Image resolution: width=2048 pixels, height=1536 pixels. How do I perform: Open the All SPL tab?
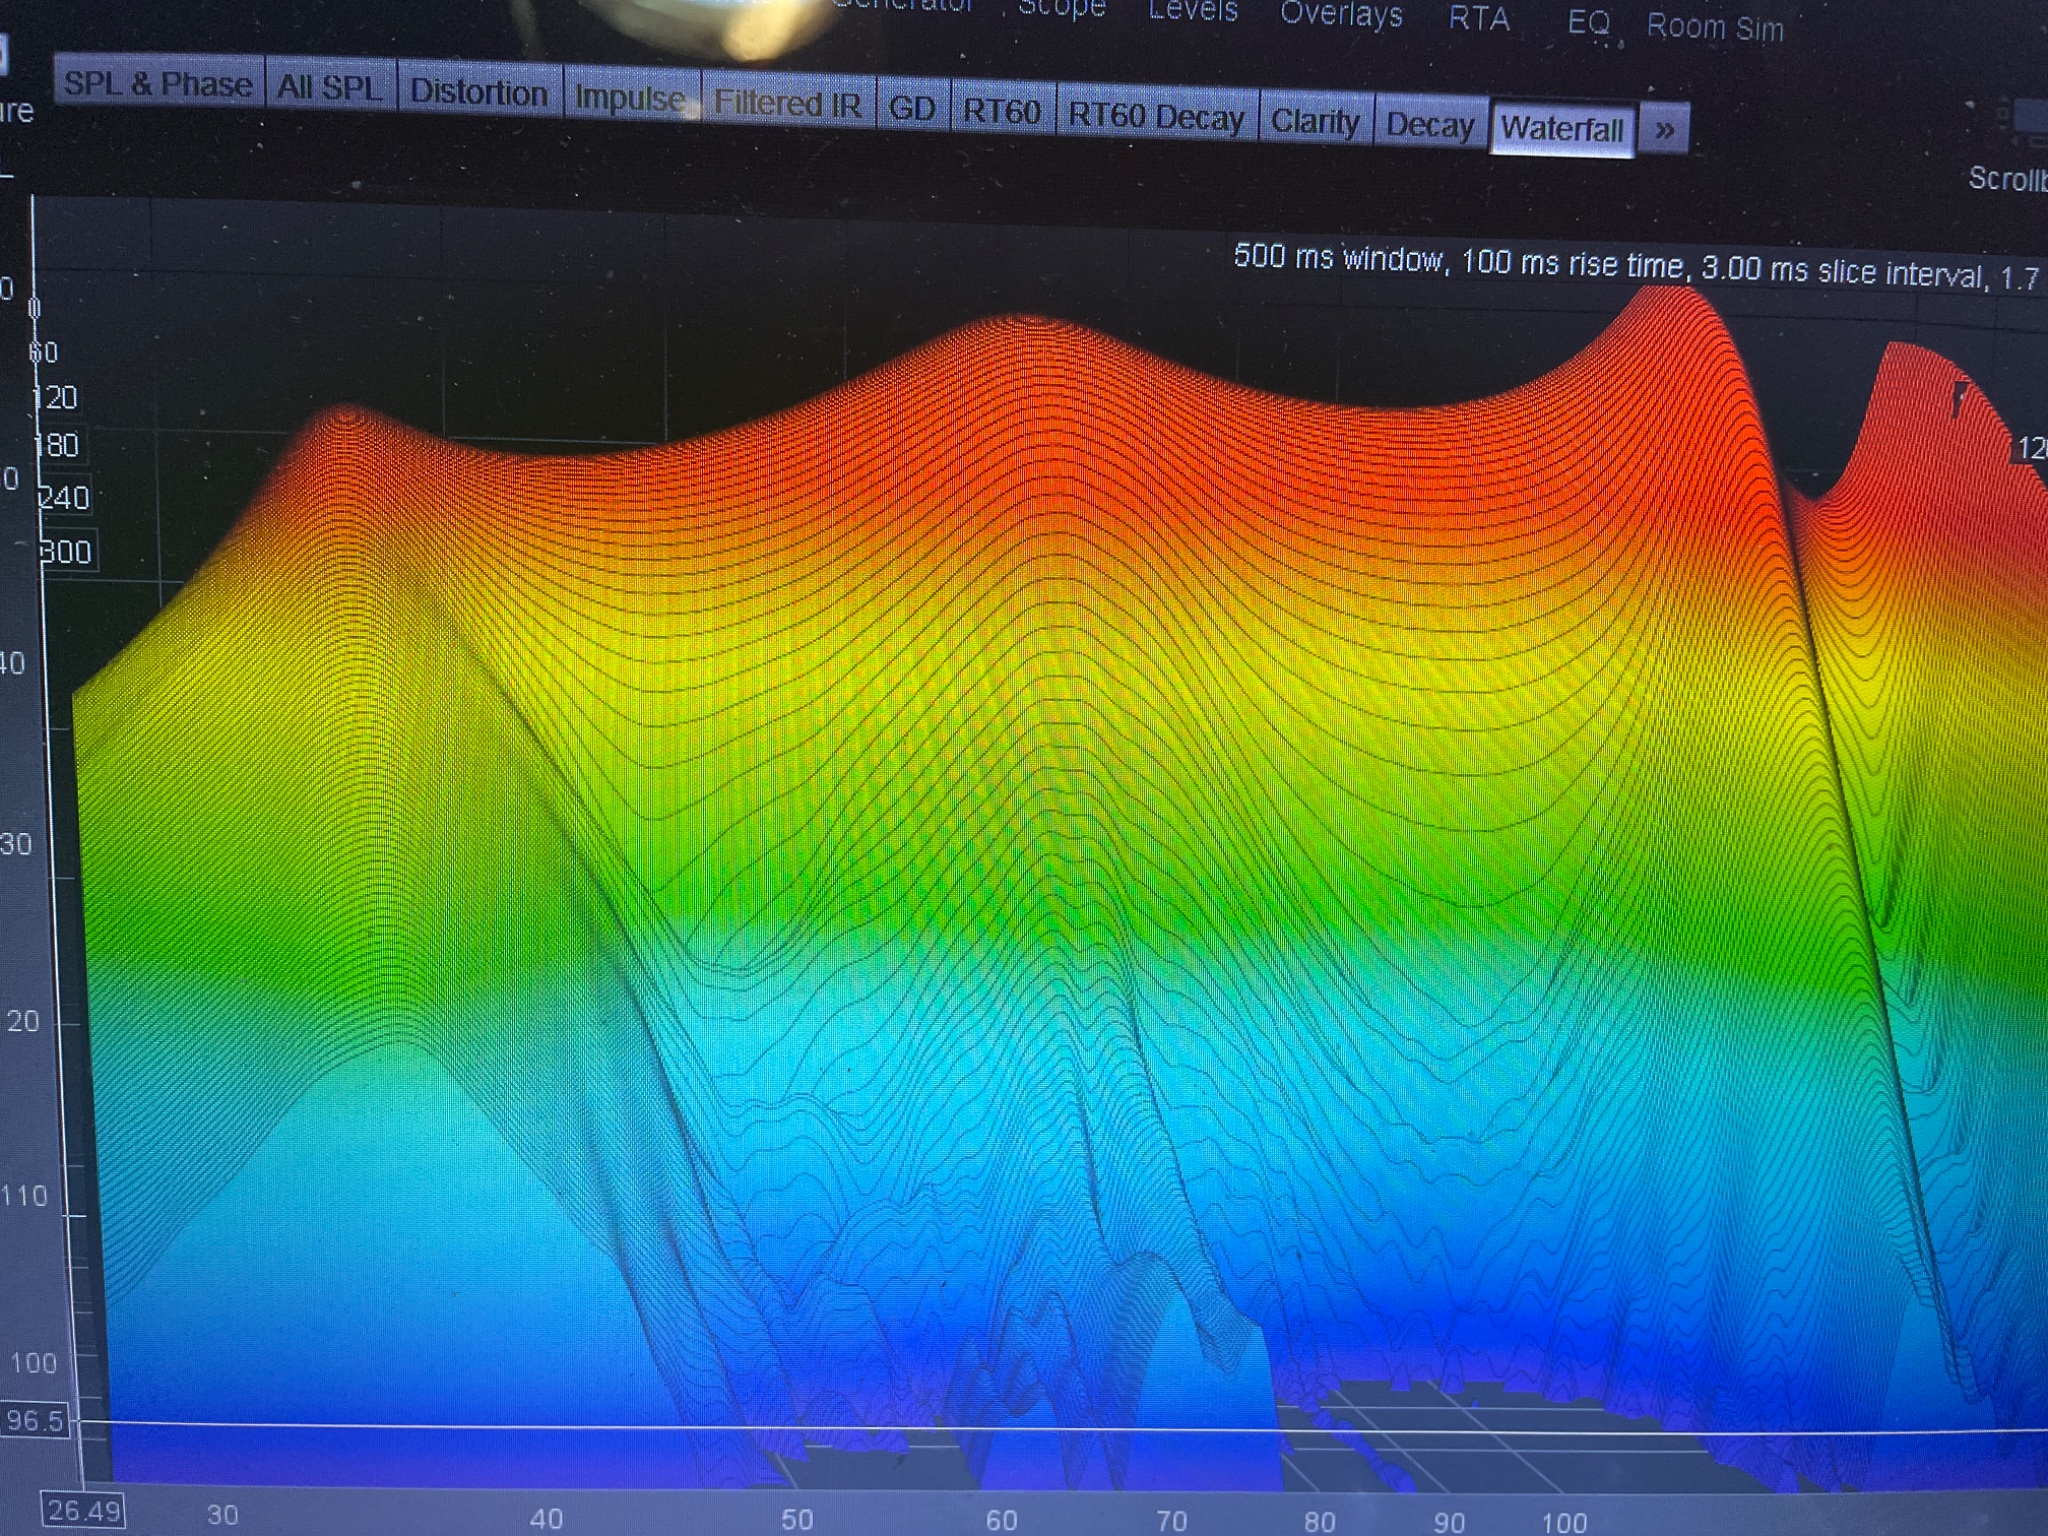coord(330,87)
